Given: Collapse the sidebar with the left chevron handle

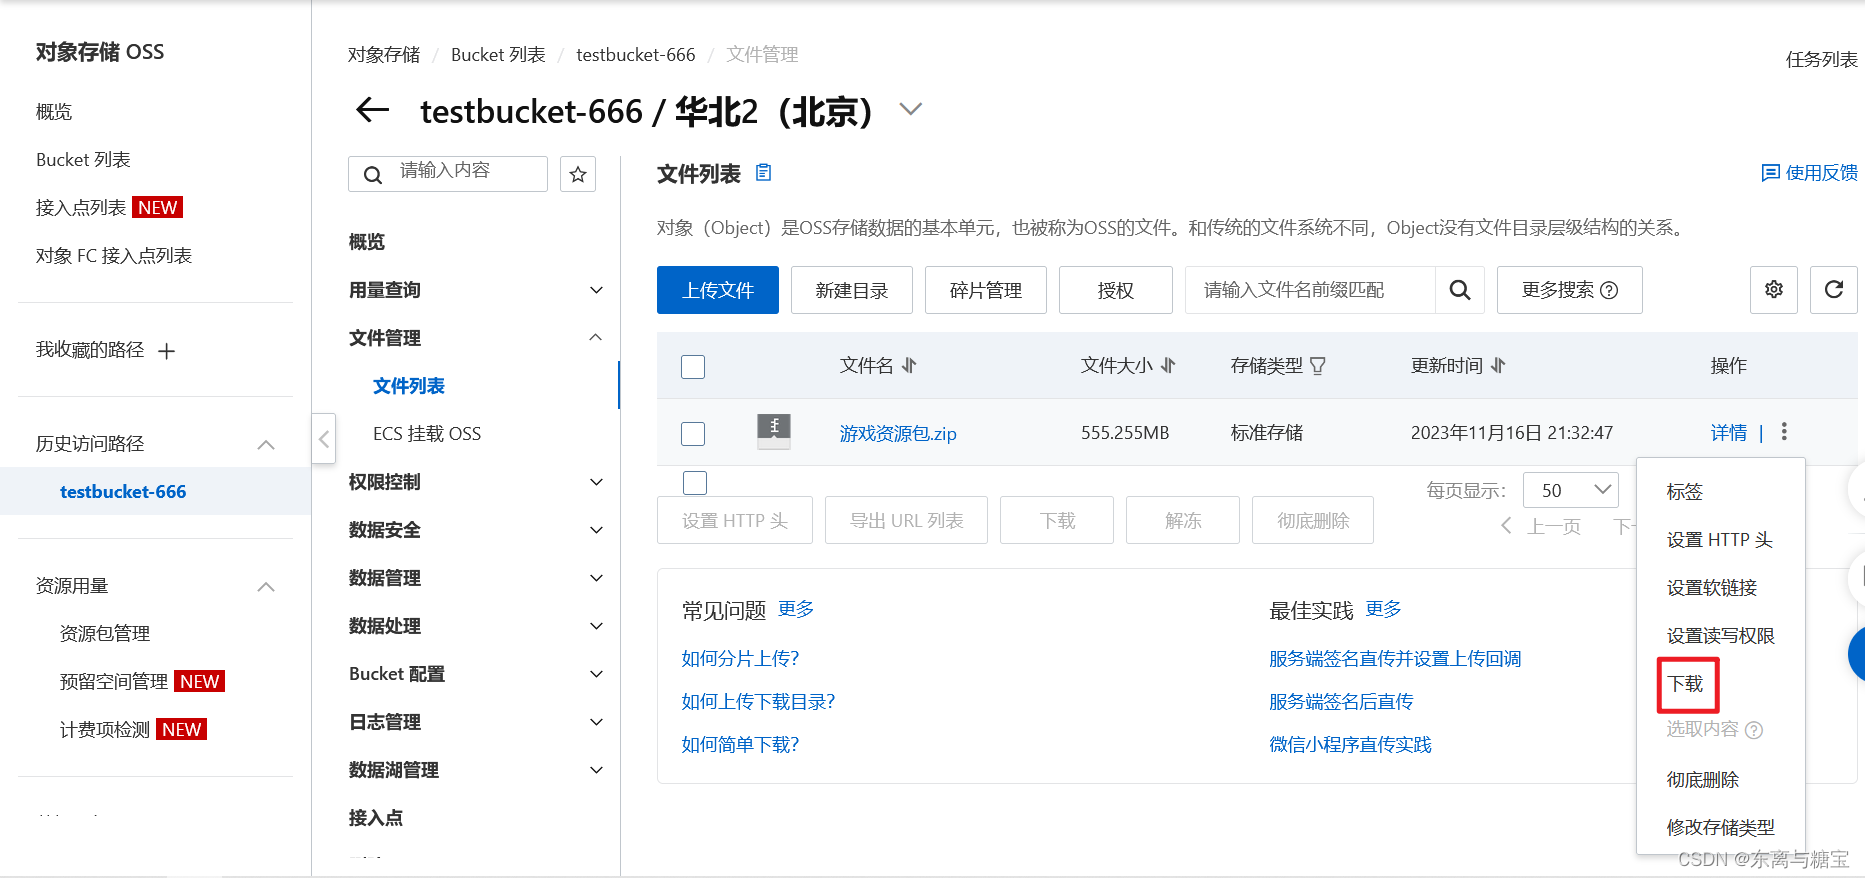Looking at the screenshot, I should (323, 438).
